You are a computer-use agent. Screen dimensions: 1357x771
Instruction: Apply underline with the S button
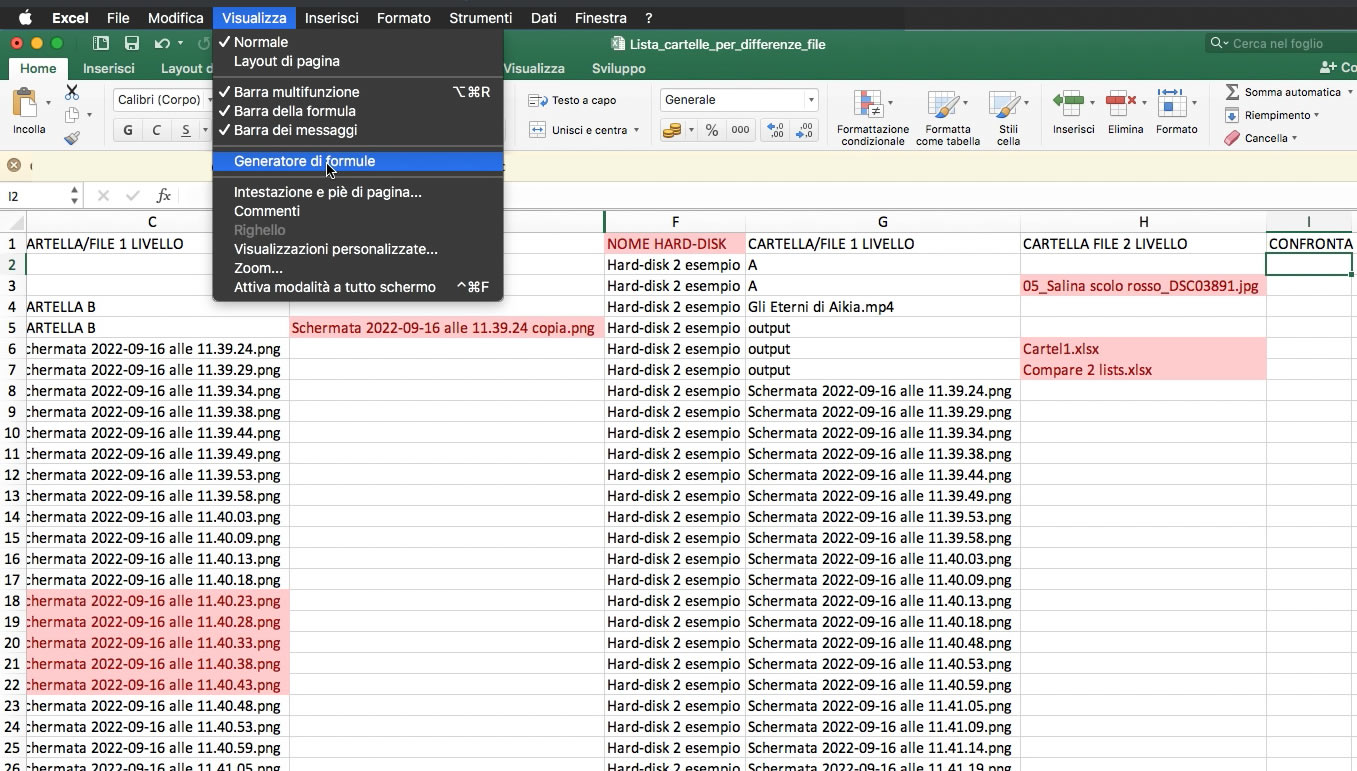(x=185, y=130)
